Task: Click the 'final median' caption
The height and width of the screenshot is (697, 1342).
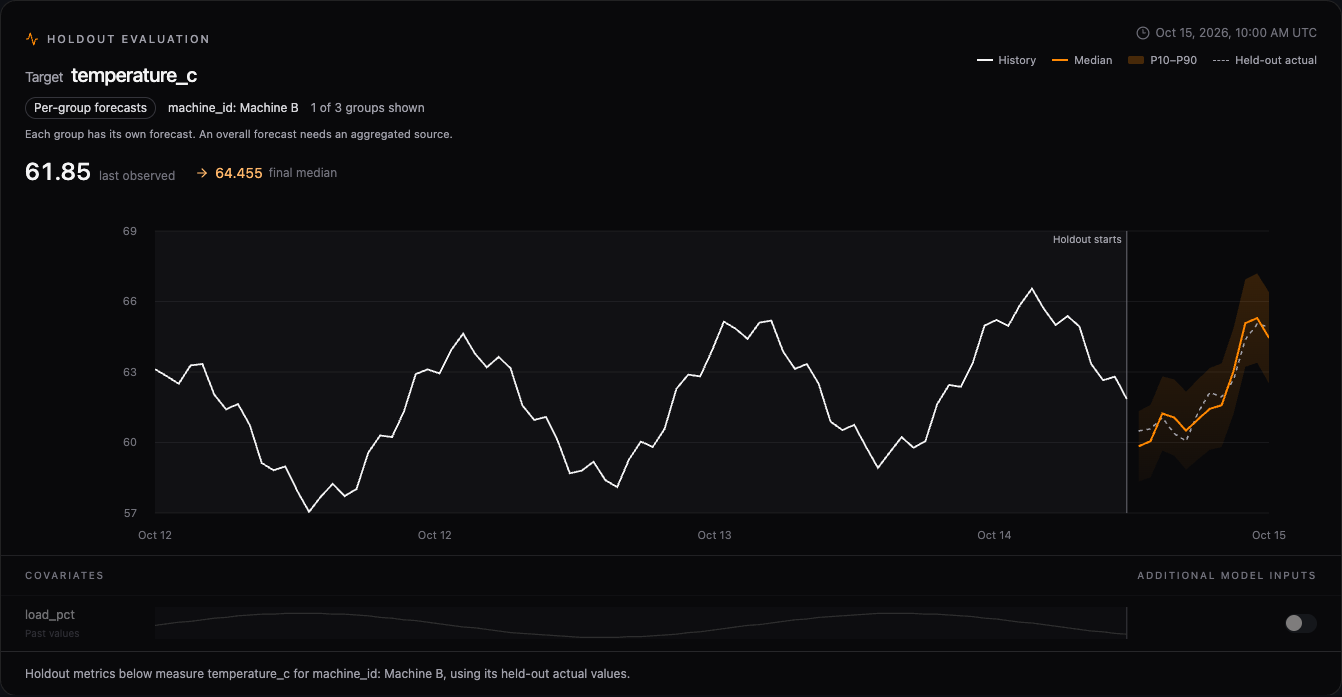Action: click(303, 173)
